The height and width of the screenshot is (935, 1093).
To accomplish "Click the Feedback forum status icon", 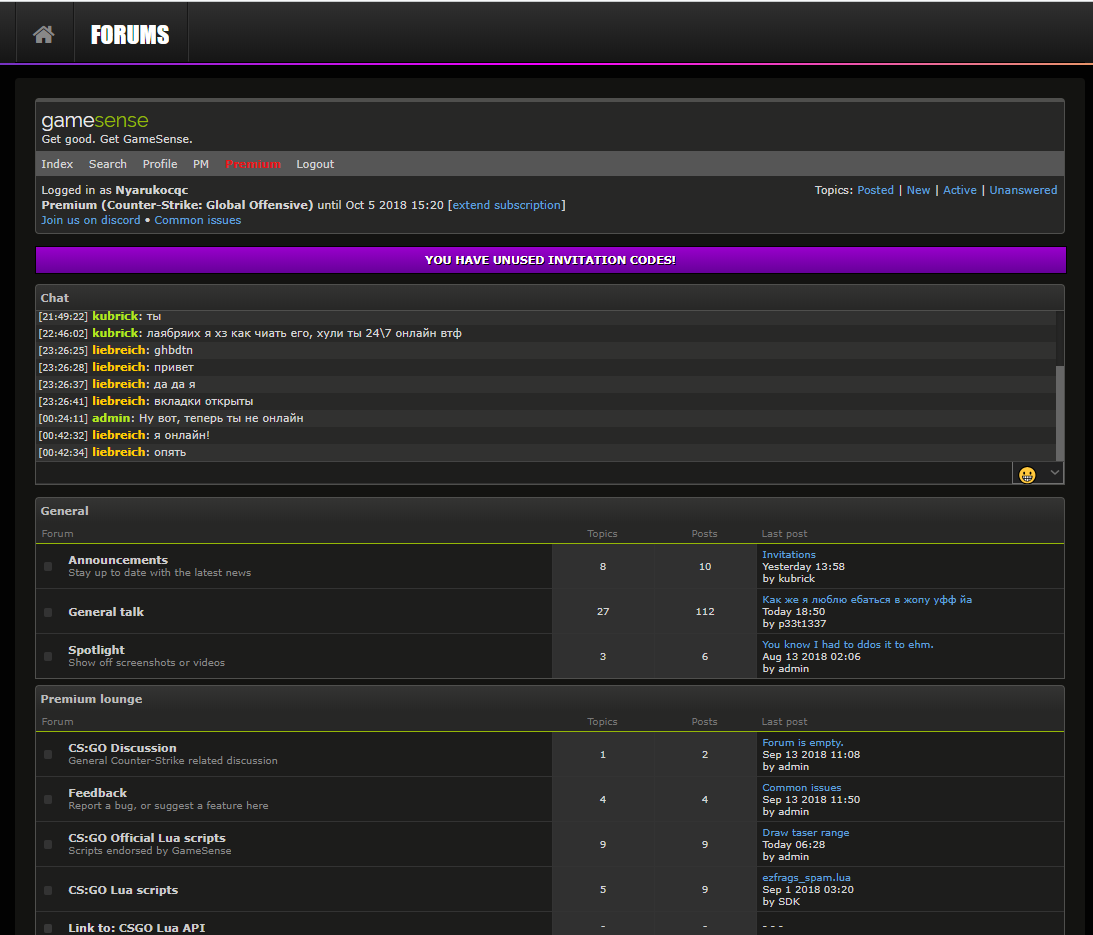I will coord(48,799).
